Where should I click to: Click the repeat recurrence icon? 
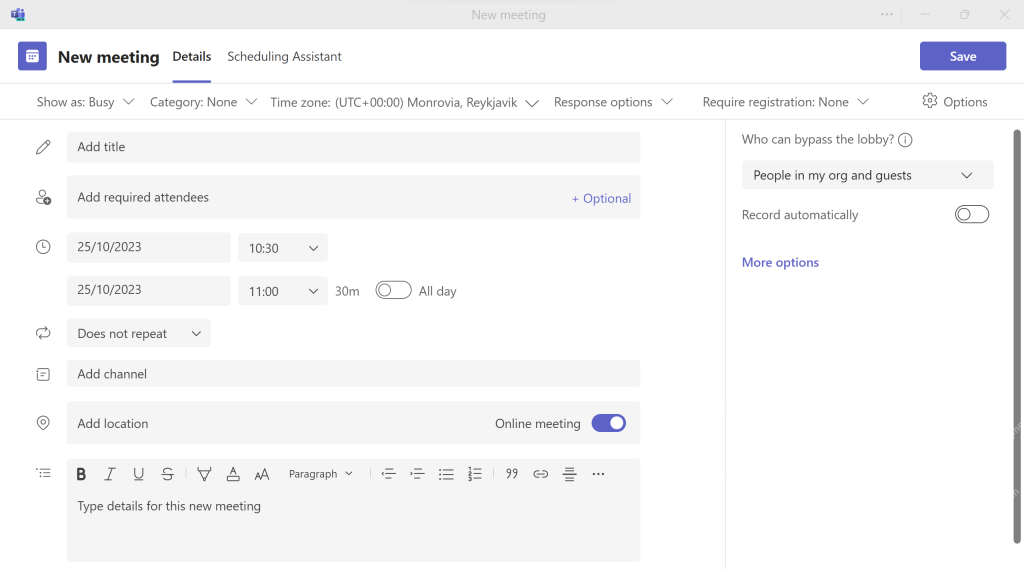pos(43,333)
